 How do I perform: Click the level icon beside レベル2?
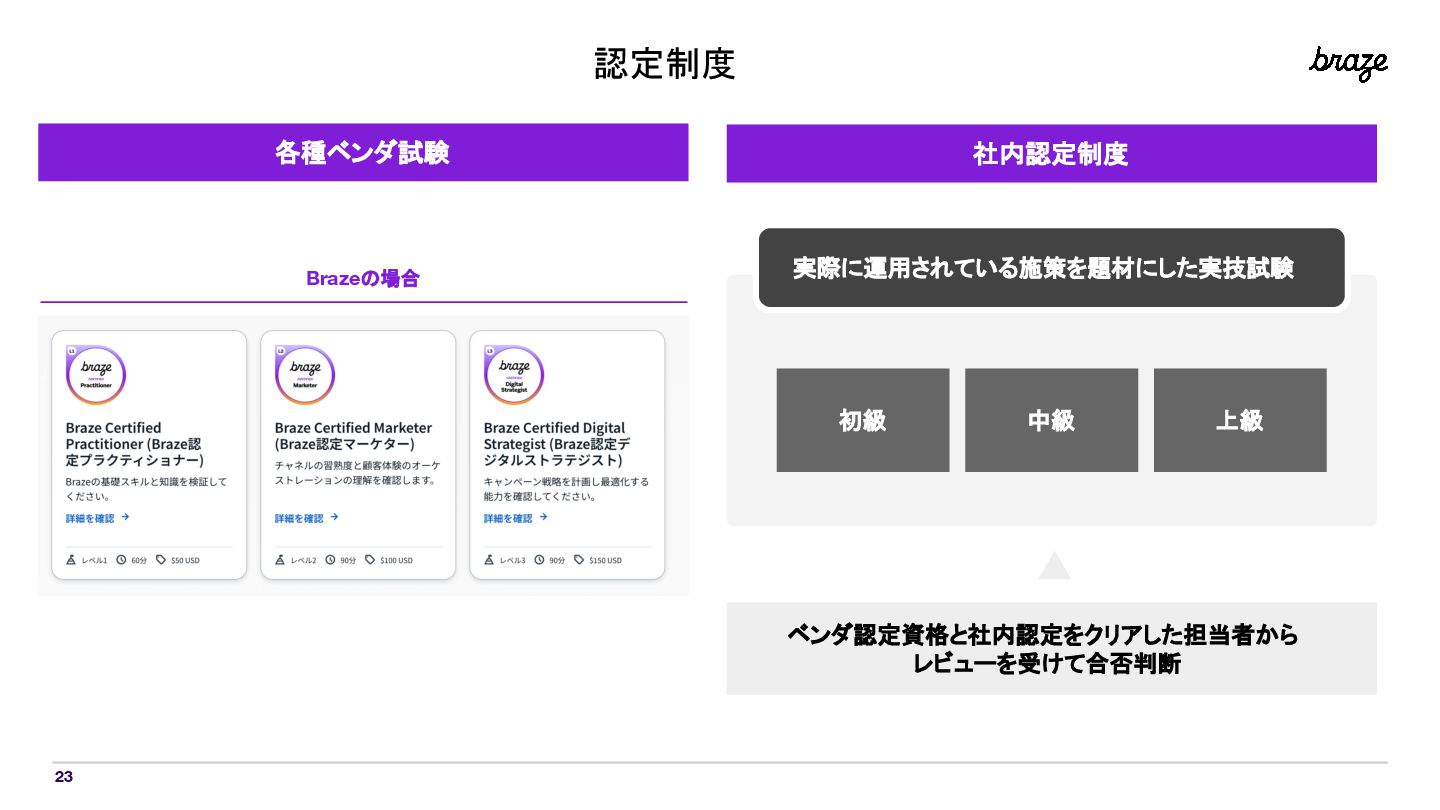[280, 560]
